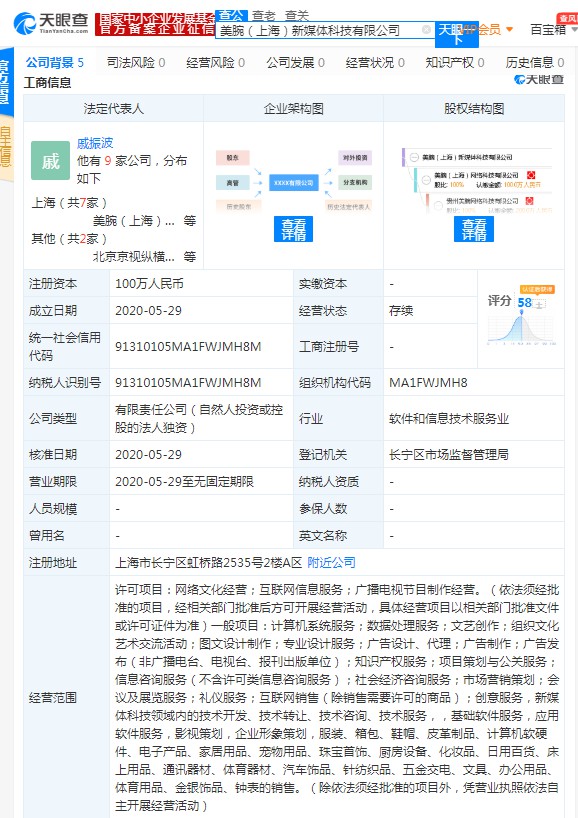
Task: Click the 股权结构图 thumbnail diagram
Action: (476, 181)
